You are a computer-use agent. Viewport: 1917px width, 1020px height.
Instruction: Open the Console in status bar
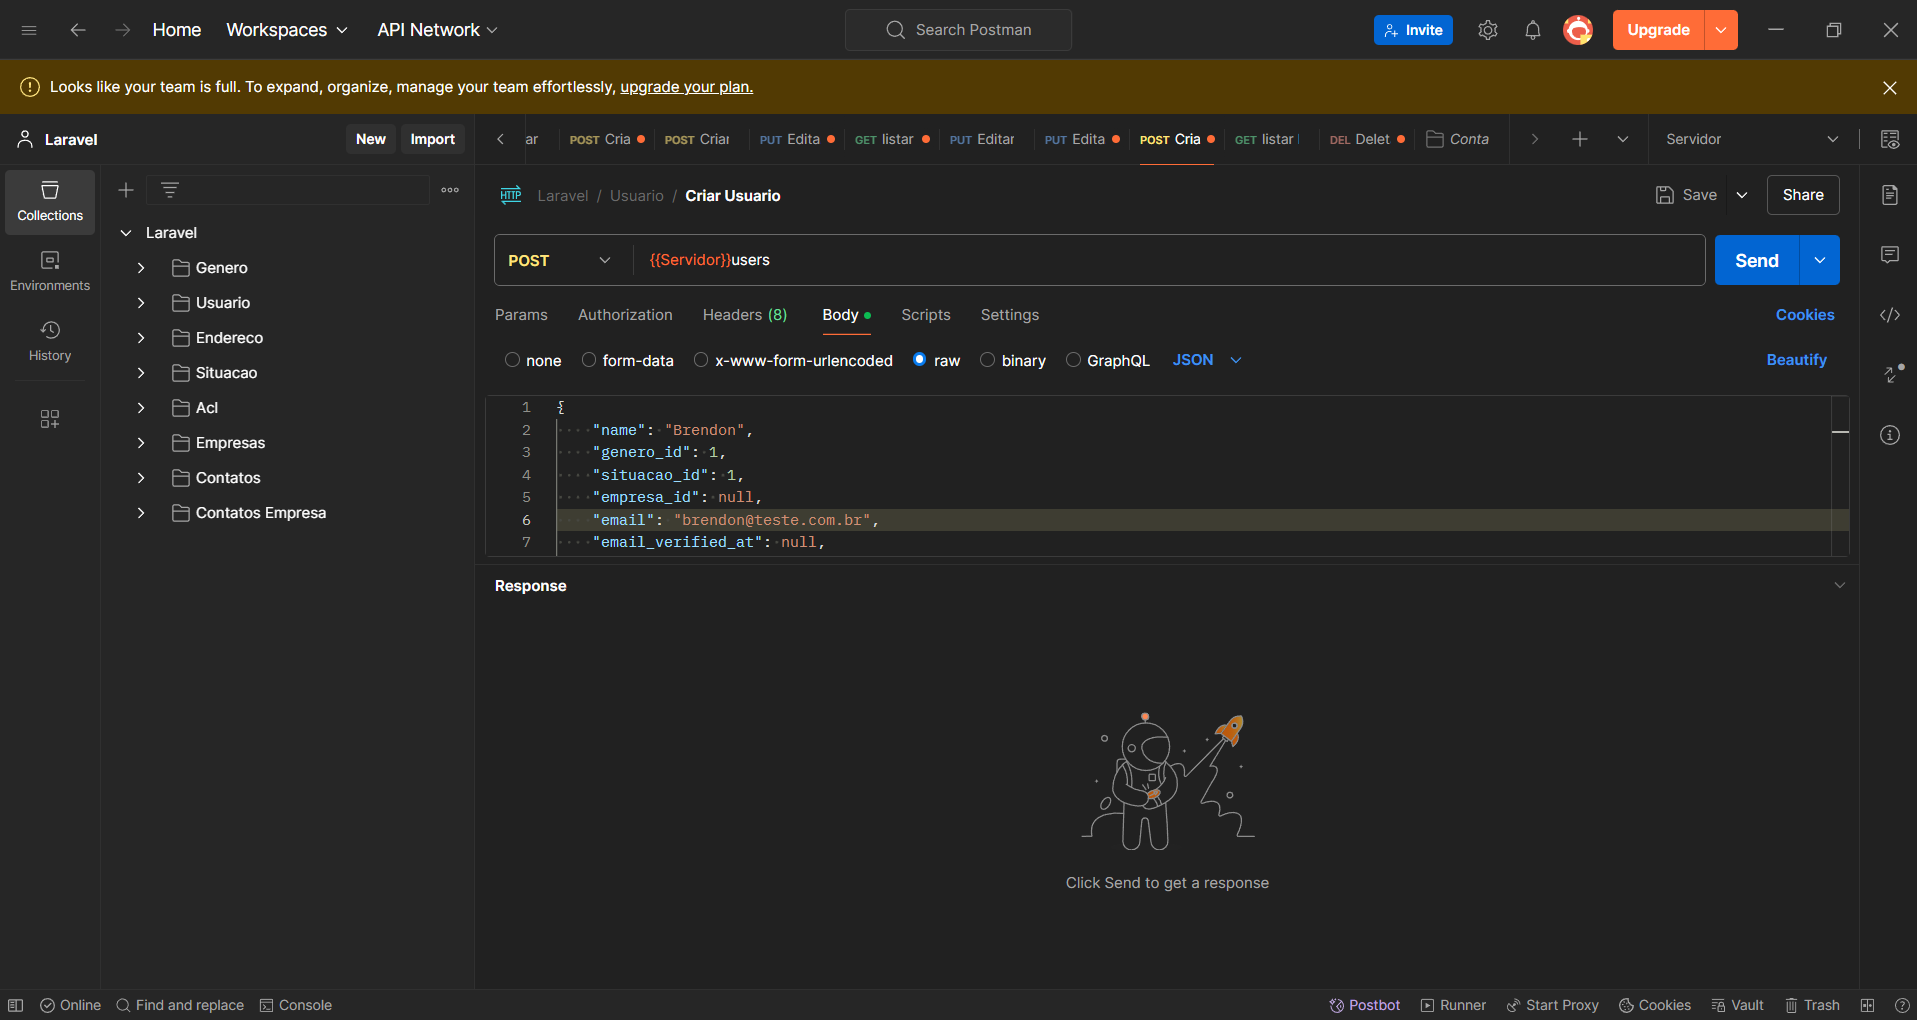pyautogui.click(x=295, y=1005)
